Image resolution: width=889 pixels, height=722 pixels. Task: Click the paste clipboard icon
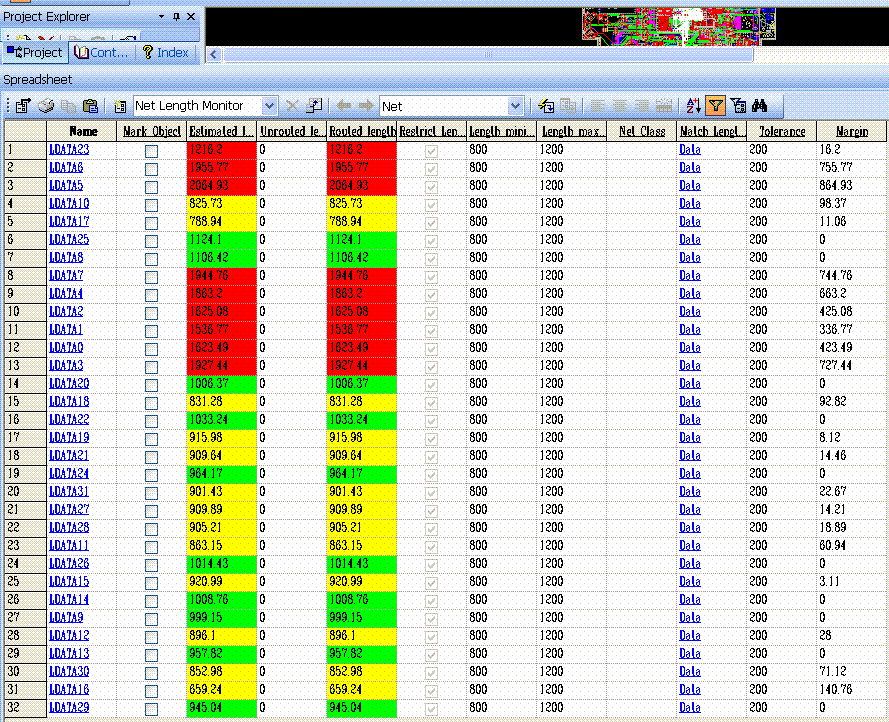(90, 106)
